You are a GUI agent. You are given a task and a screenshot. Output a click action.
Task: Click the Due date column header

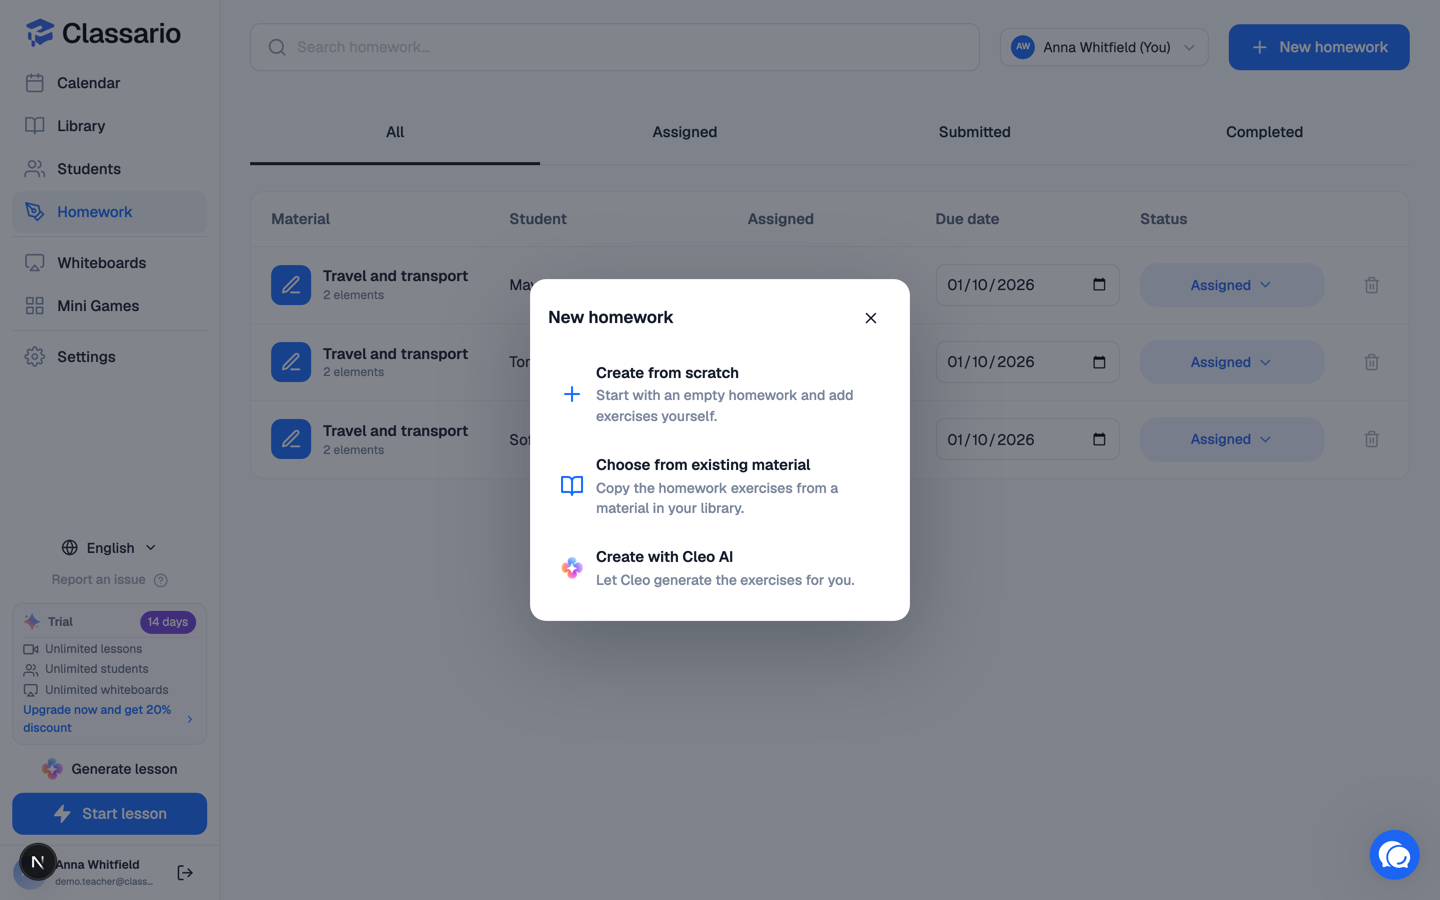tap(967, 219)
